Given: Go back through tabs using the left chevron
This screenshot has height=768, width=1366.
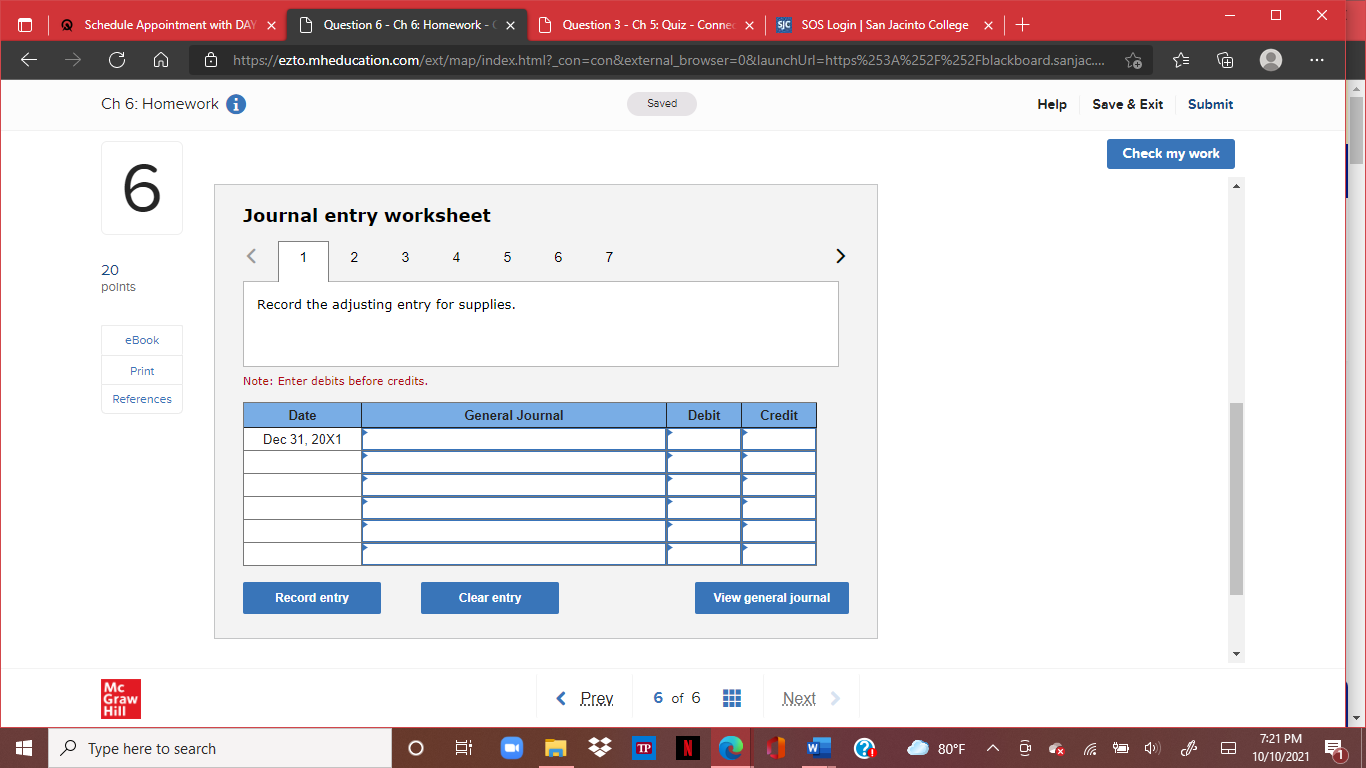Looking at the screenshot, I should [x=251, y=256].
